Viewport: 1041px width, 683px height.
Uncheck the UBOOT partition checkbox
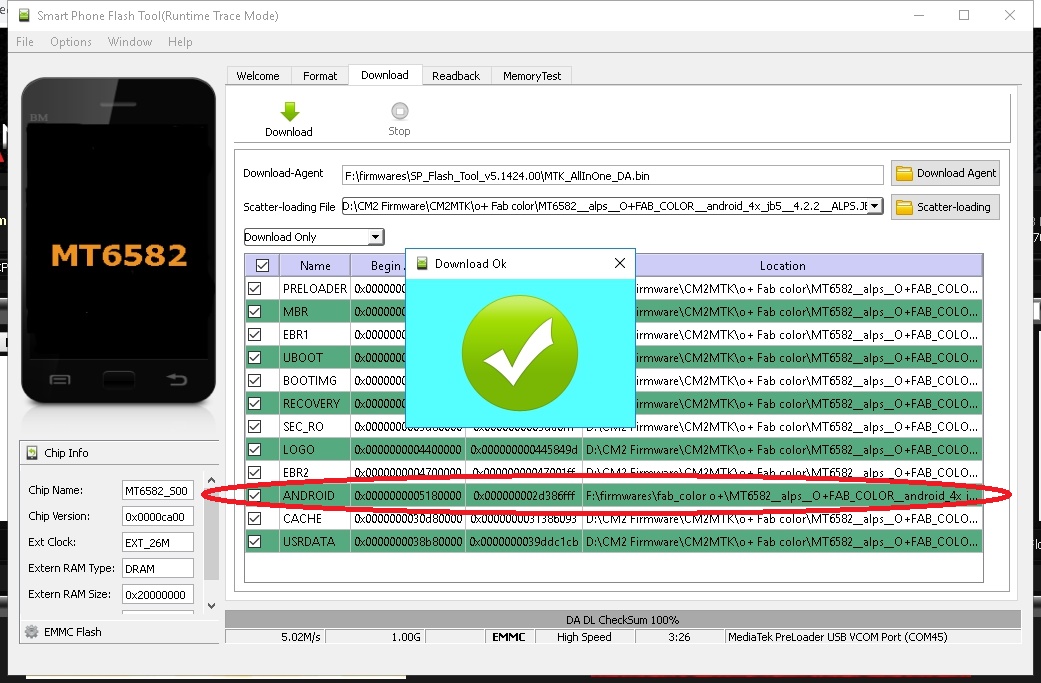pyautogui.click(x=254, y=357)
